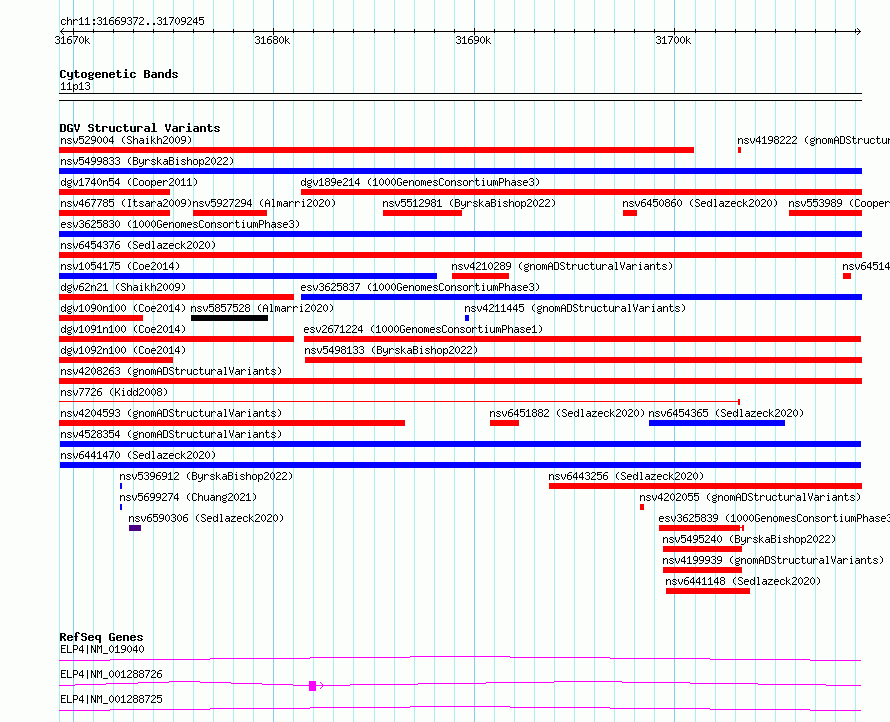
Task: Click nsv4199939 (gnomADStructuralVariants) label
Action: [x=773, y=560]
